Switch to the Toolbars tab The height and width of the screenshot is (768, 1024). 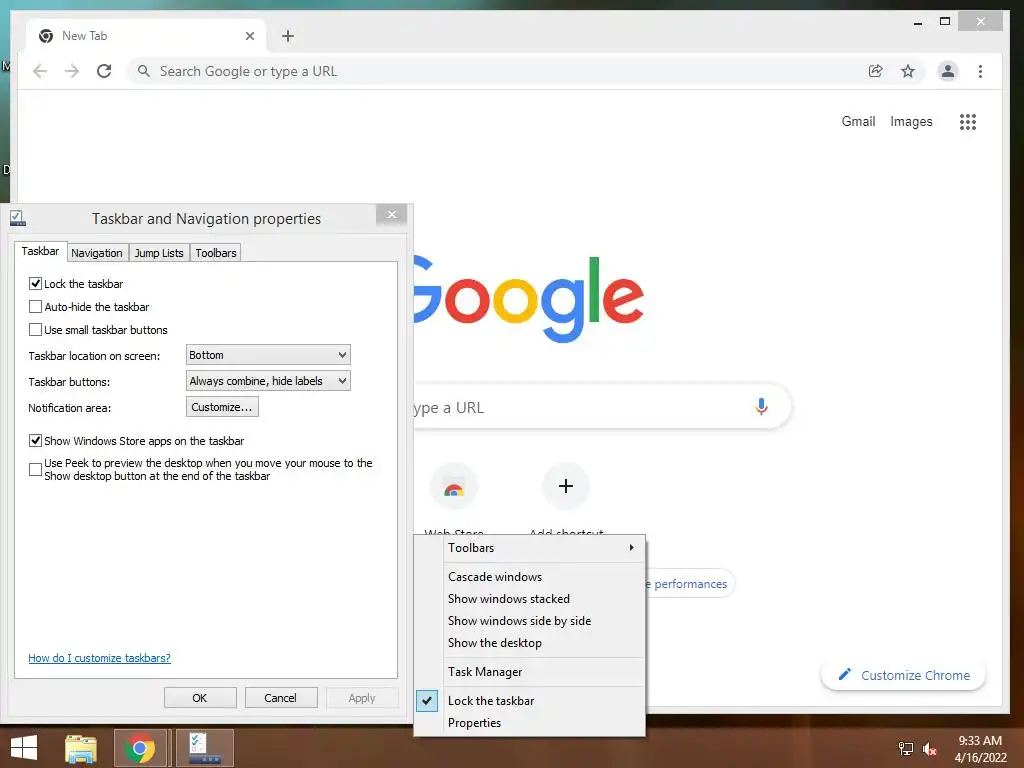tap(216, 253)
